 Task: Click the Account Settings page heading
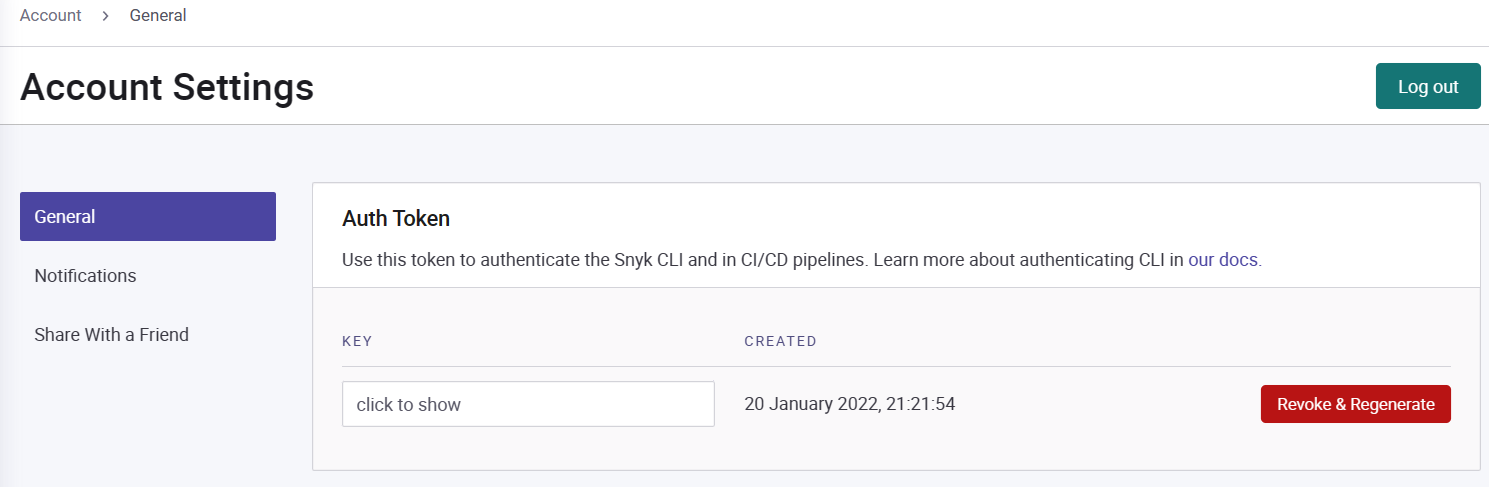coord(167,87)
